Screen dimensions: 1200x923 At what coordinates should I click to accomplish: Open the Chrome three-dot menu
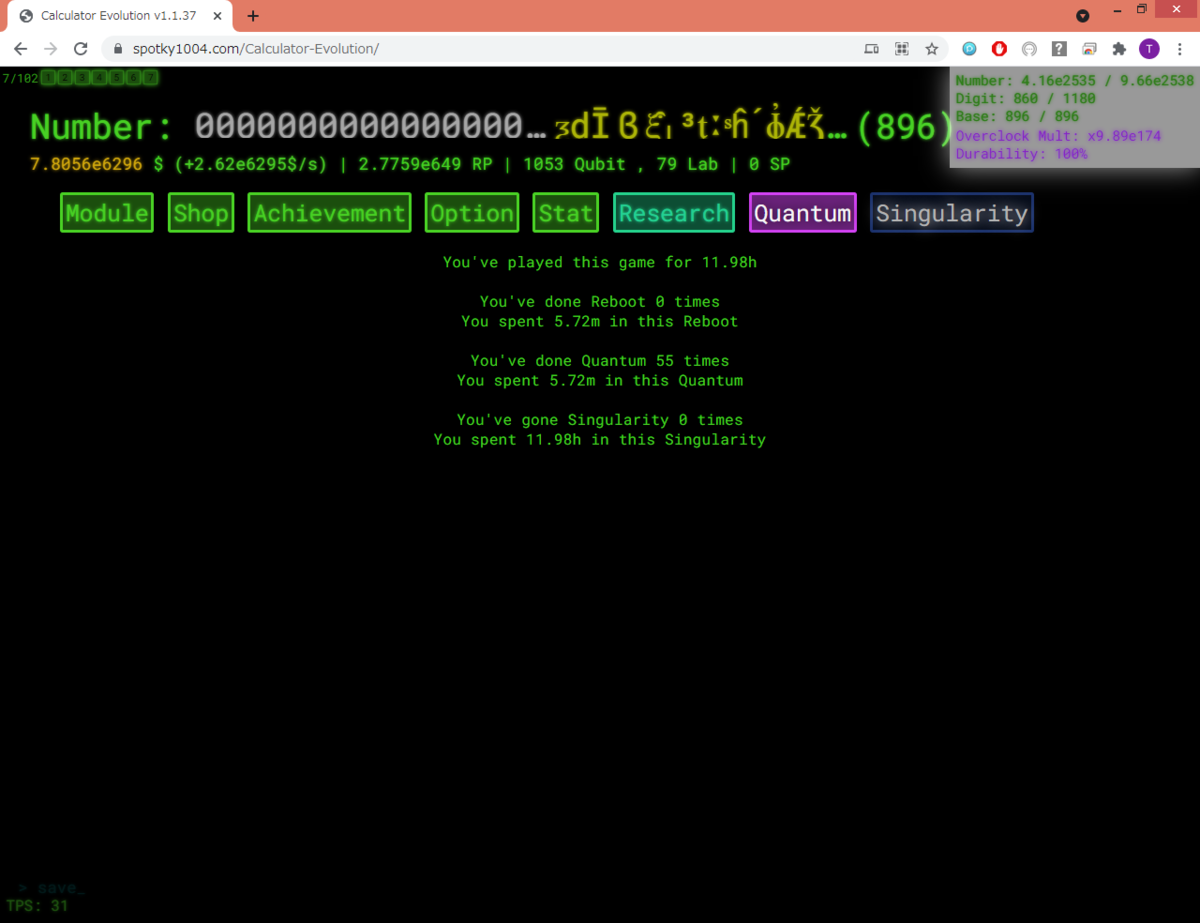coord(1181,48)
